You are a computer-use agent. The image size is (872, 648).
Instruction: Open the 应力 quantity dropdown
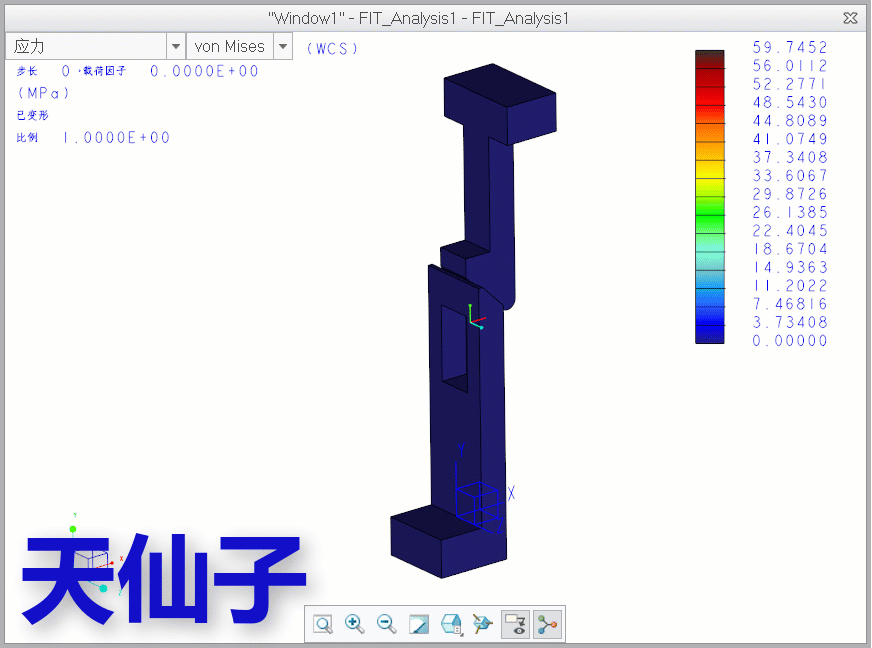(x=175, y=47)
